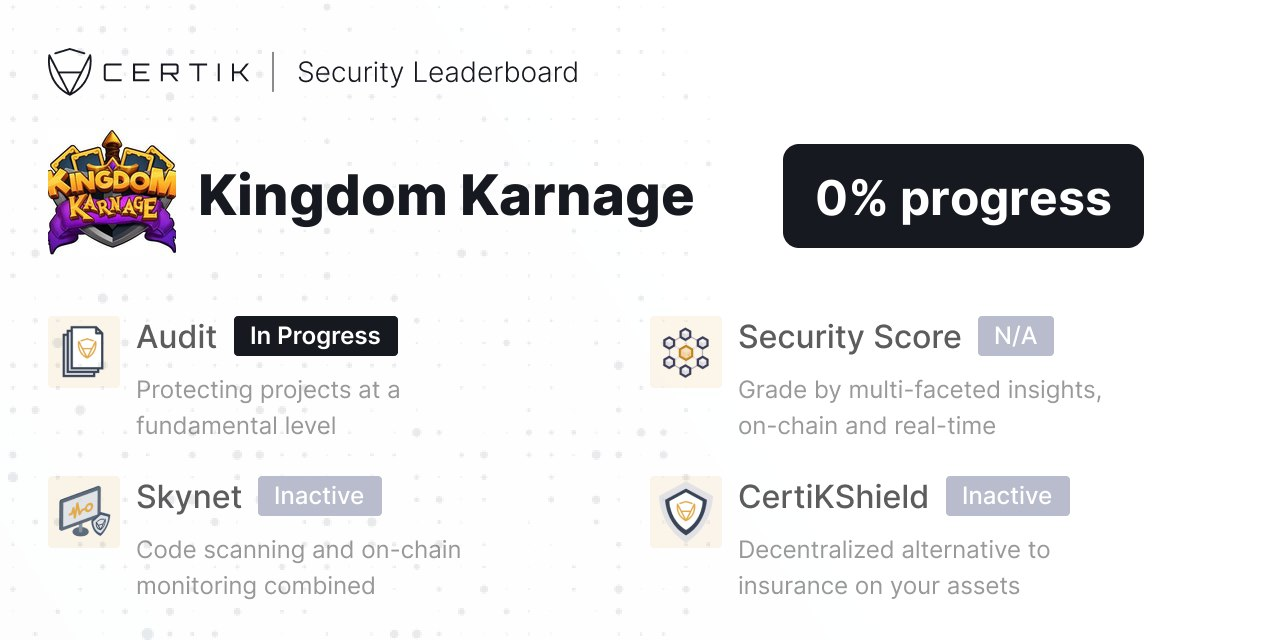This screenshot has height=640, width=1280.
Task: Click the N/A security score badge
Action: tap(1016, 336)
